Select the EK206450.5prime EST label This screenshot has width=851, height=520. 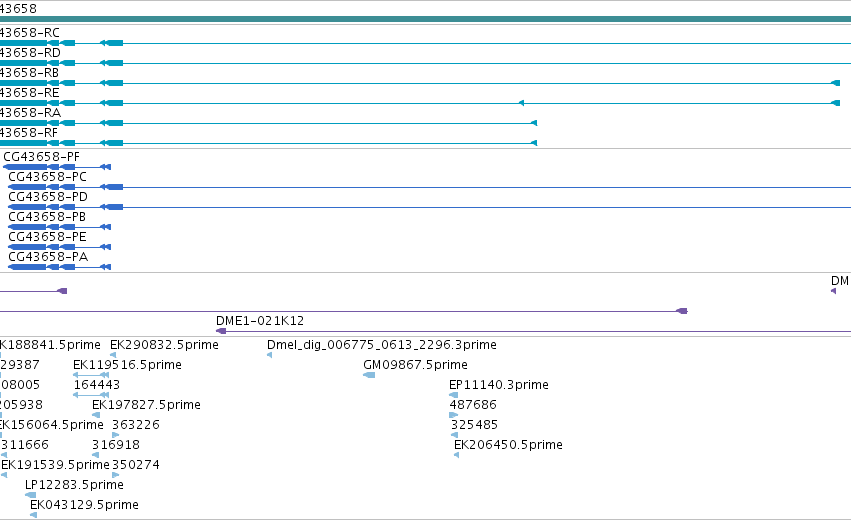(x=509, y=446)
